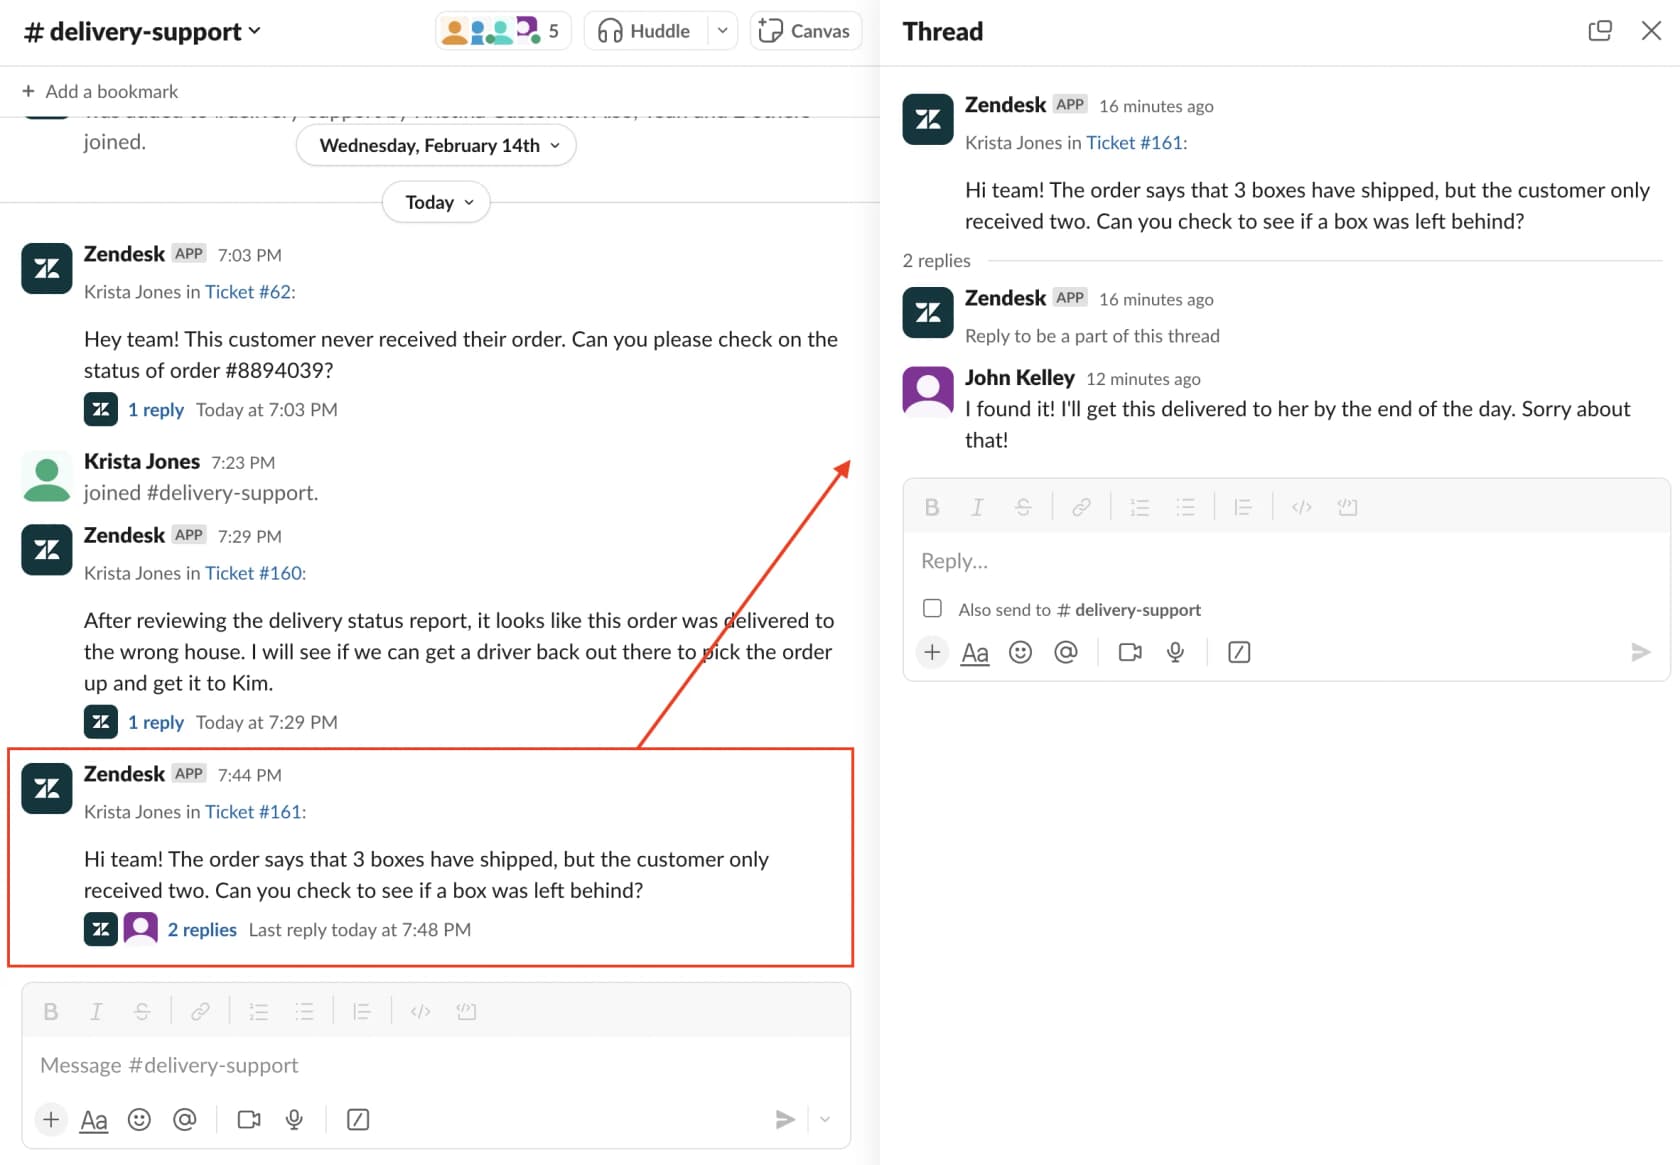Insert code block in thread reply toolbar

pyautogui.click(x=1347, y=507)
